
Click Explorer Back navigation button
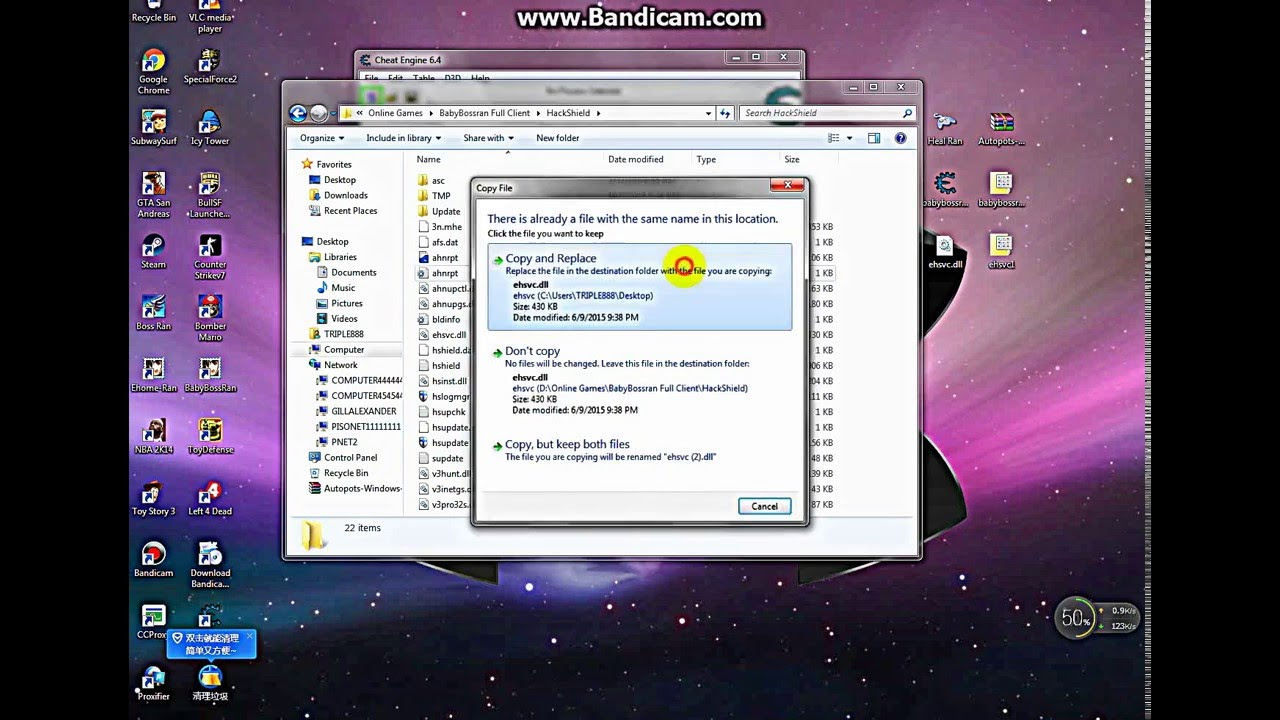coord(297,113)
